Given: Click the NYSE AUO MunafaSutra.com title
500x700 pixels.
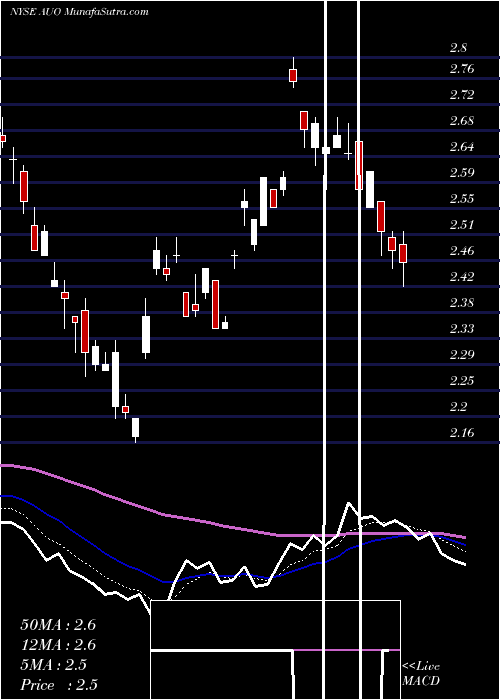Looking at the screenshot, I should [79, 12].
